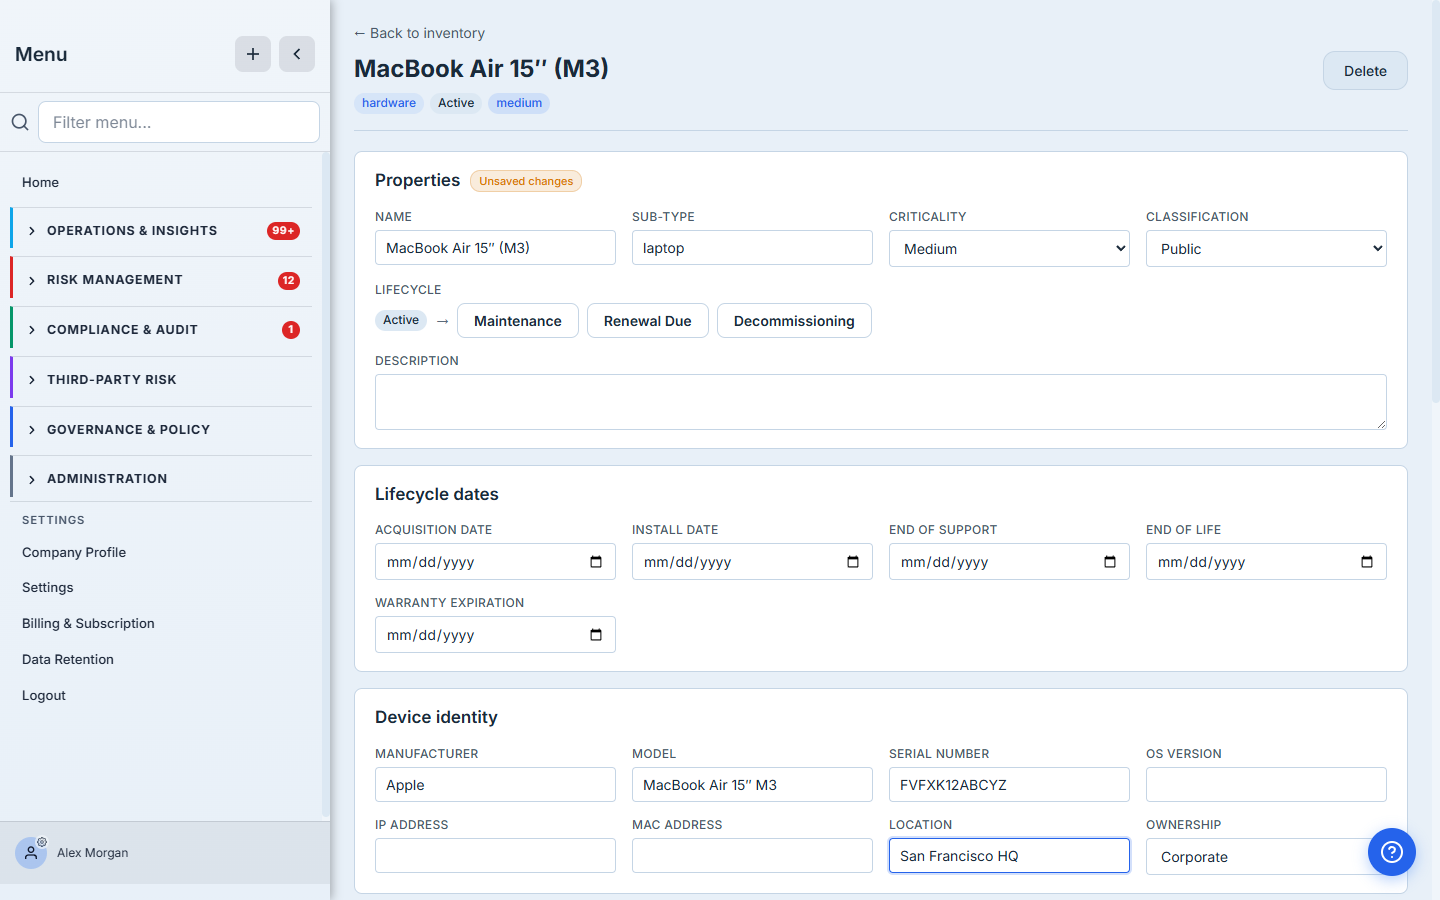The height and width of the screenshot is (900, 1440).
Task: Open the Warranty Expiration calendar icon
Action: click(596, 635)
